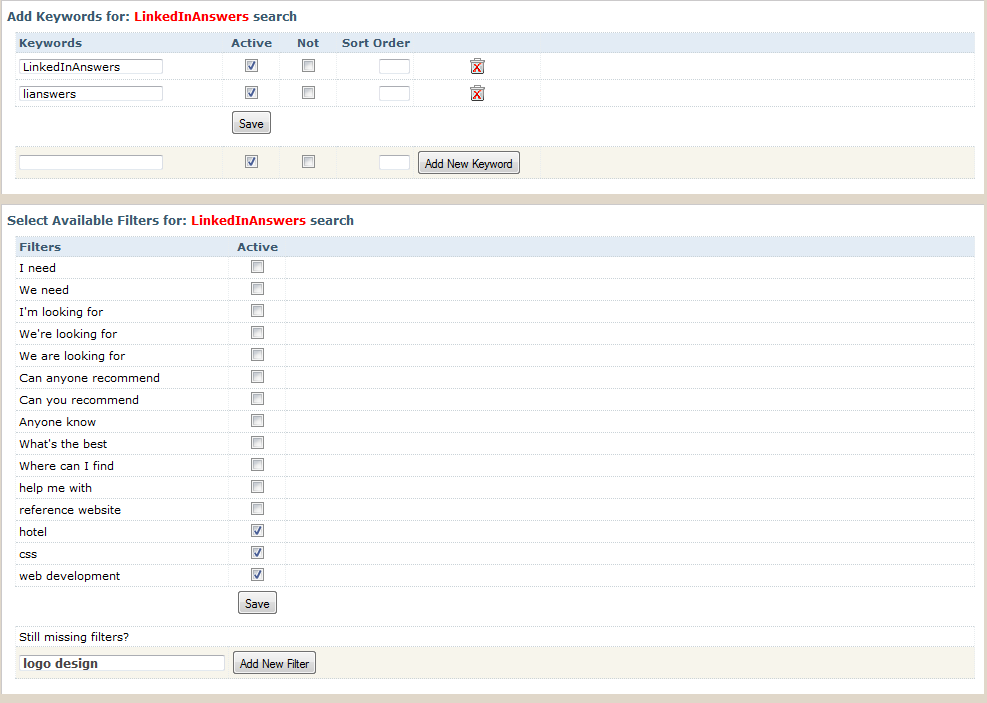
Task: Enable the 'Anyone know' filter
Action: (x=257, y=421)
